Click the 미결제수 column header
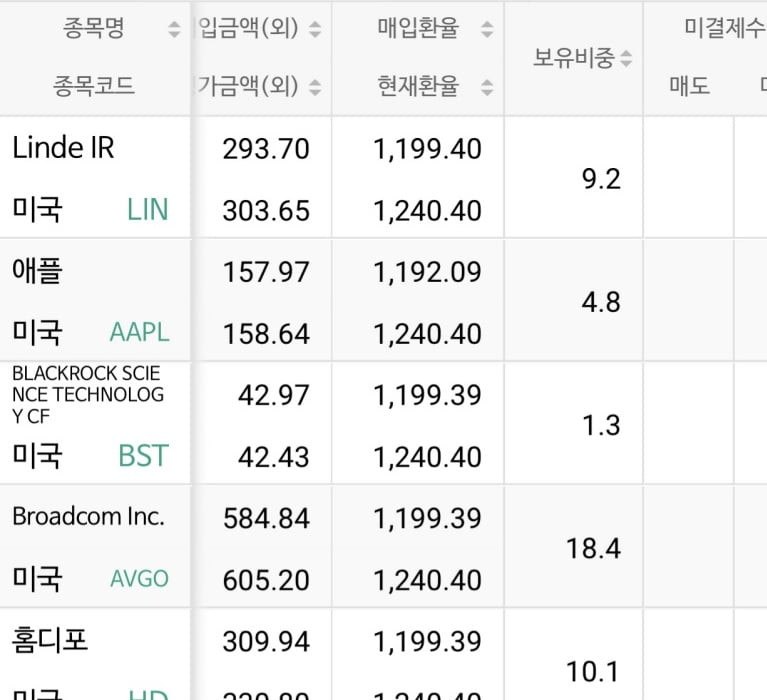The width and height of the screenshot is (767, 700). tap(725, 27)
